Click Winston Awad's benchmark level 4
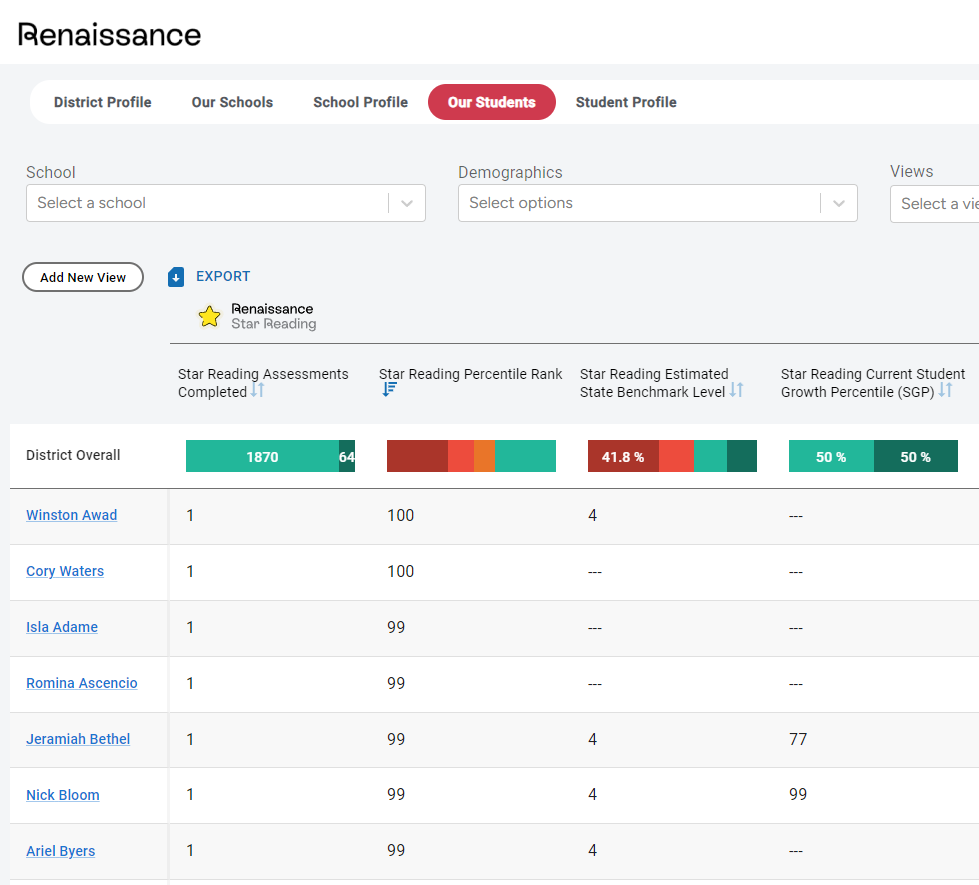Viewport: 979px width, 885px height. pyautogui.click(x=593, y=515)
